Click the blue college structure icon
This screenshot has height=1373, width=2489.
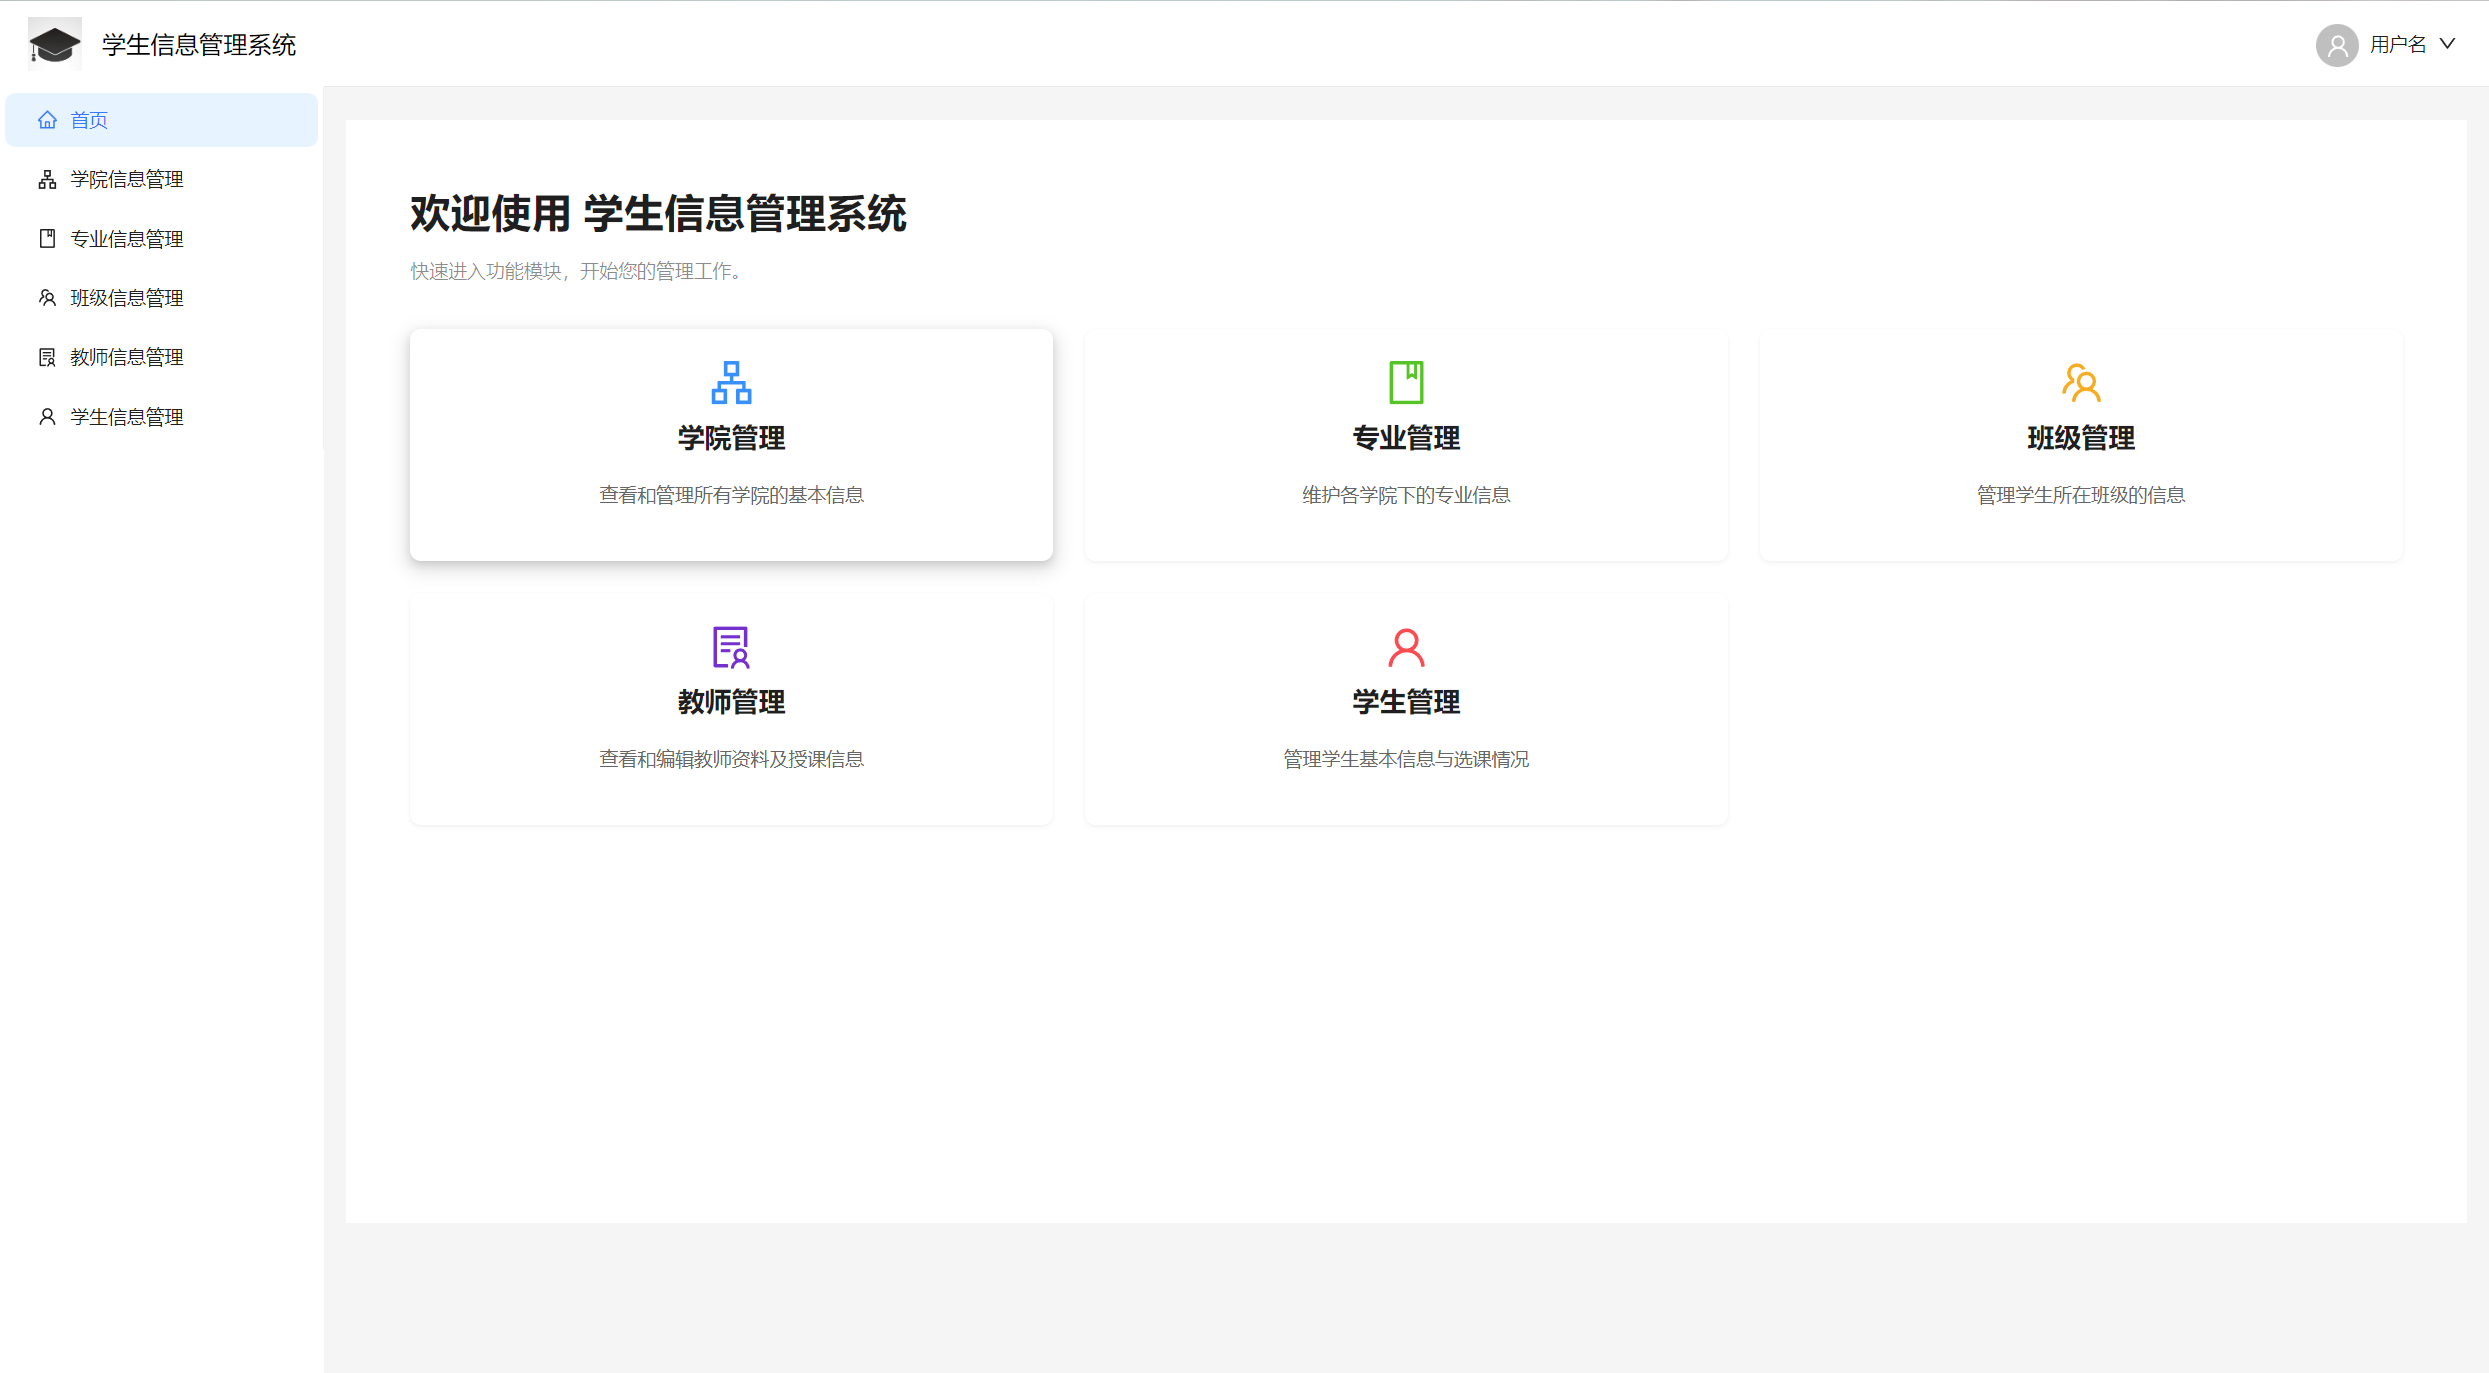[x=731, y=383]
